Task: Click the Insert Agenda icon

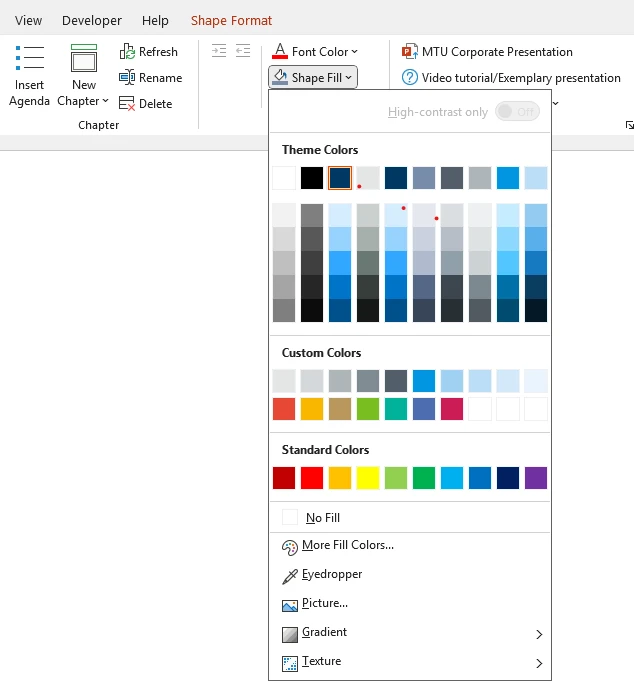Action: click(x=30, y=58)
